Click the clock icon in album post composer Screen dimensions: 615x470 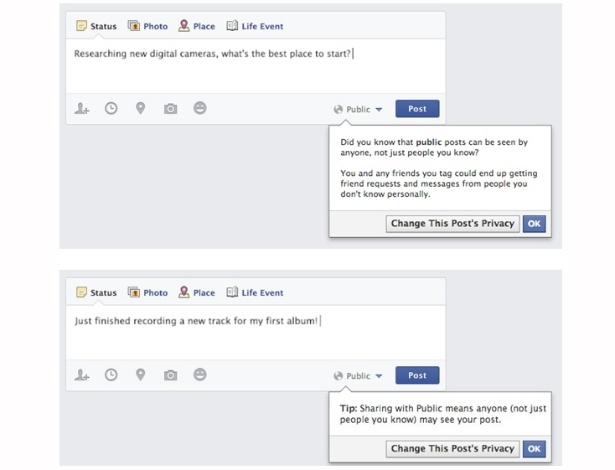(111, 375)
